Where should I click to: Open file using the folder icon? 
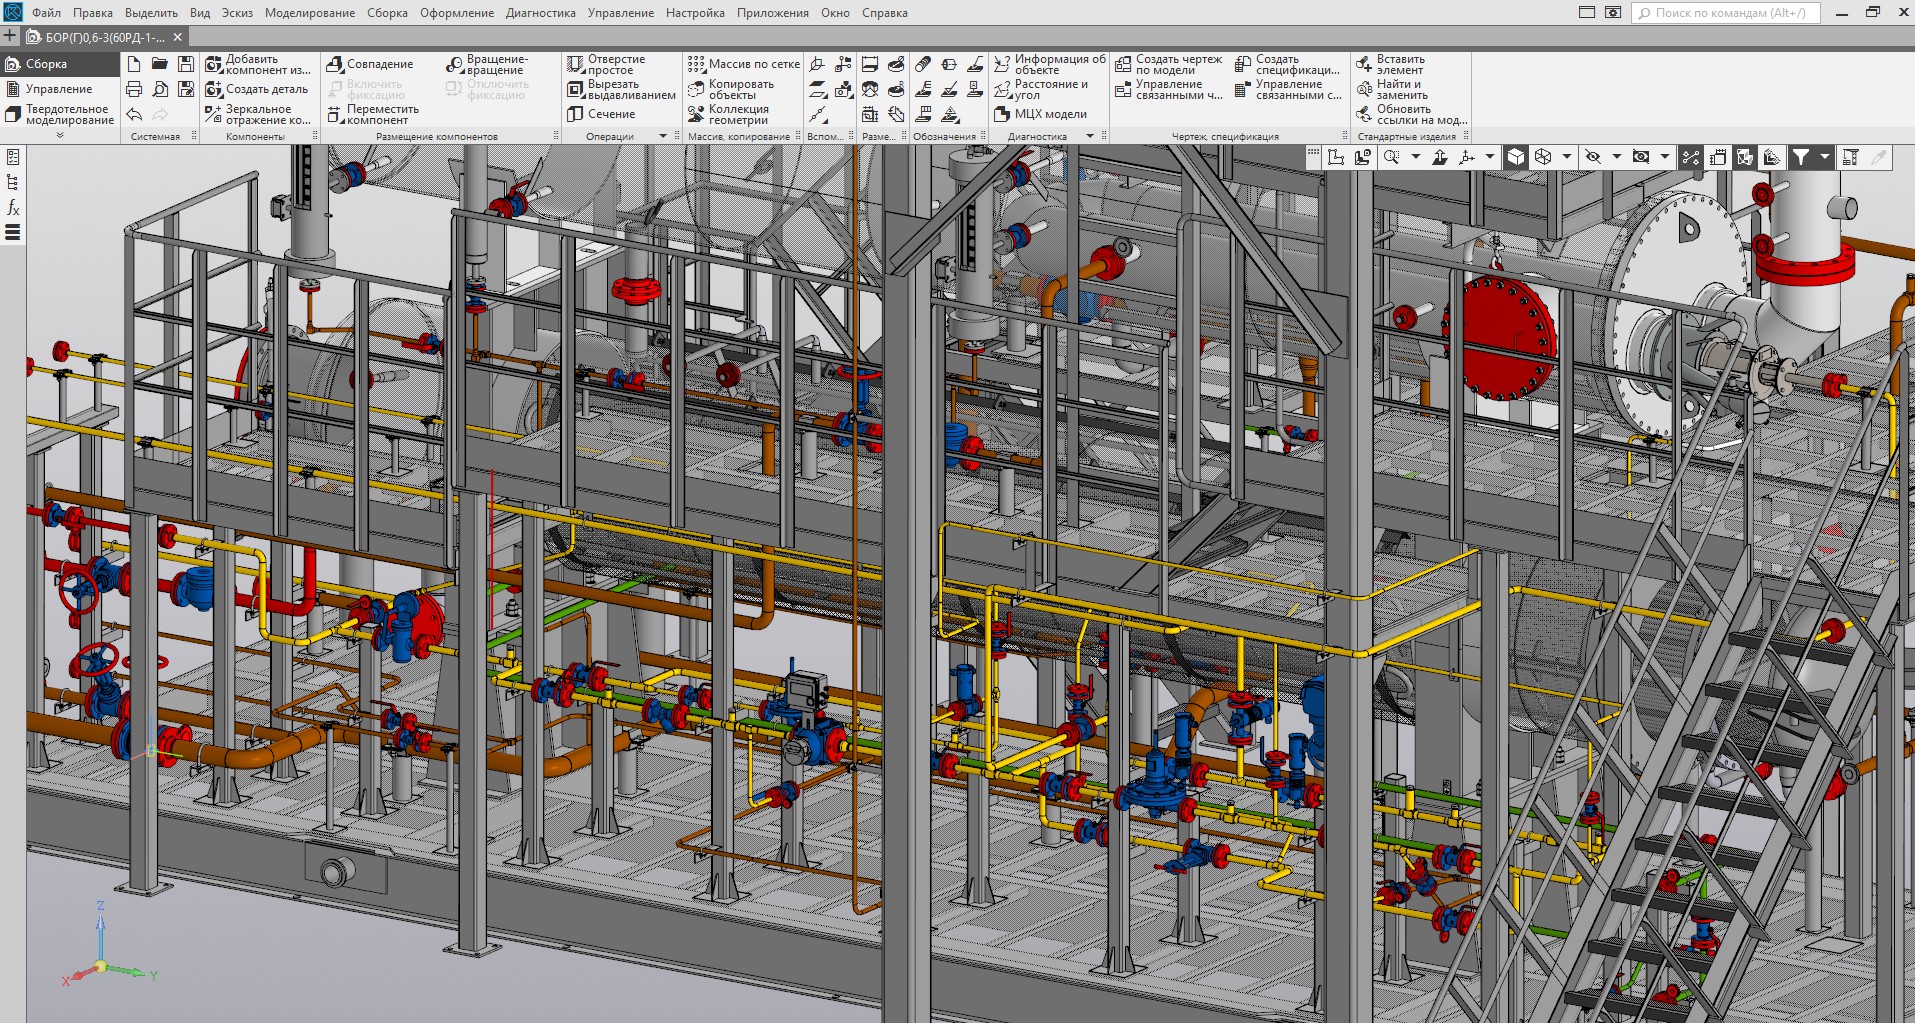[160, 64]
